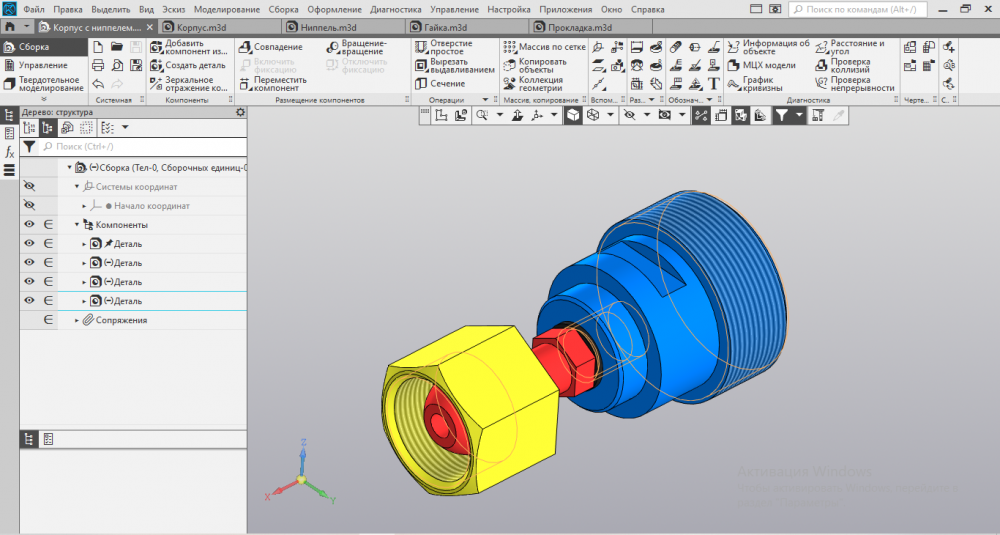Open the variables (fx) side panel
The width and height of the screenshot is (1000, 535).
pos(9,152)
